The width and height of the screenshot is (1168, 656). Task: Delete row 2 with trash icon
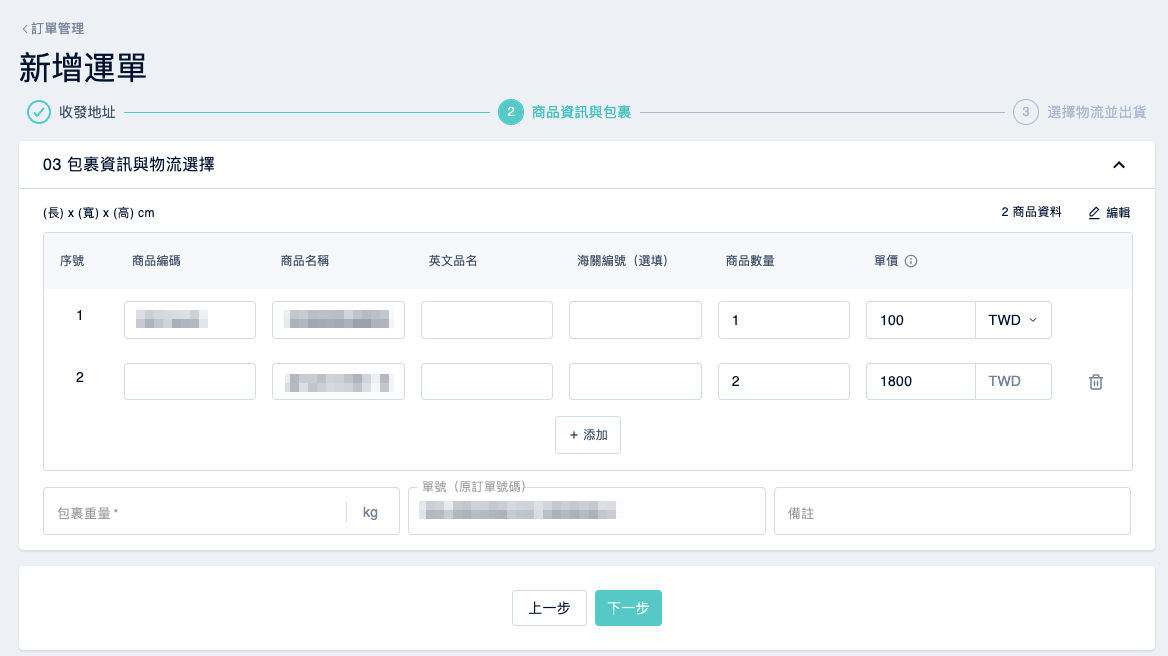click(x=1096, y=382)
